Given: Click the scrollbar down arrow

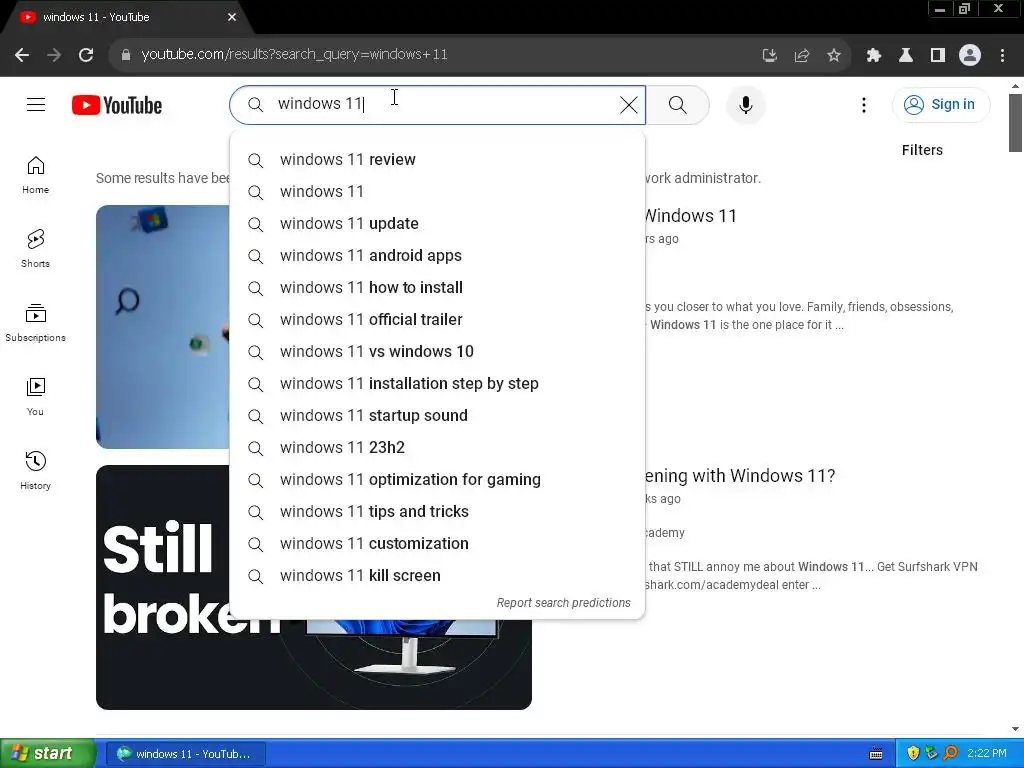Looking at the screenshot, I should coord(1015,729).
